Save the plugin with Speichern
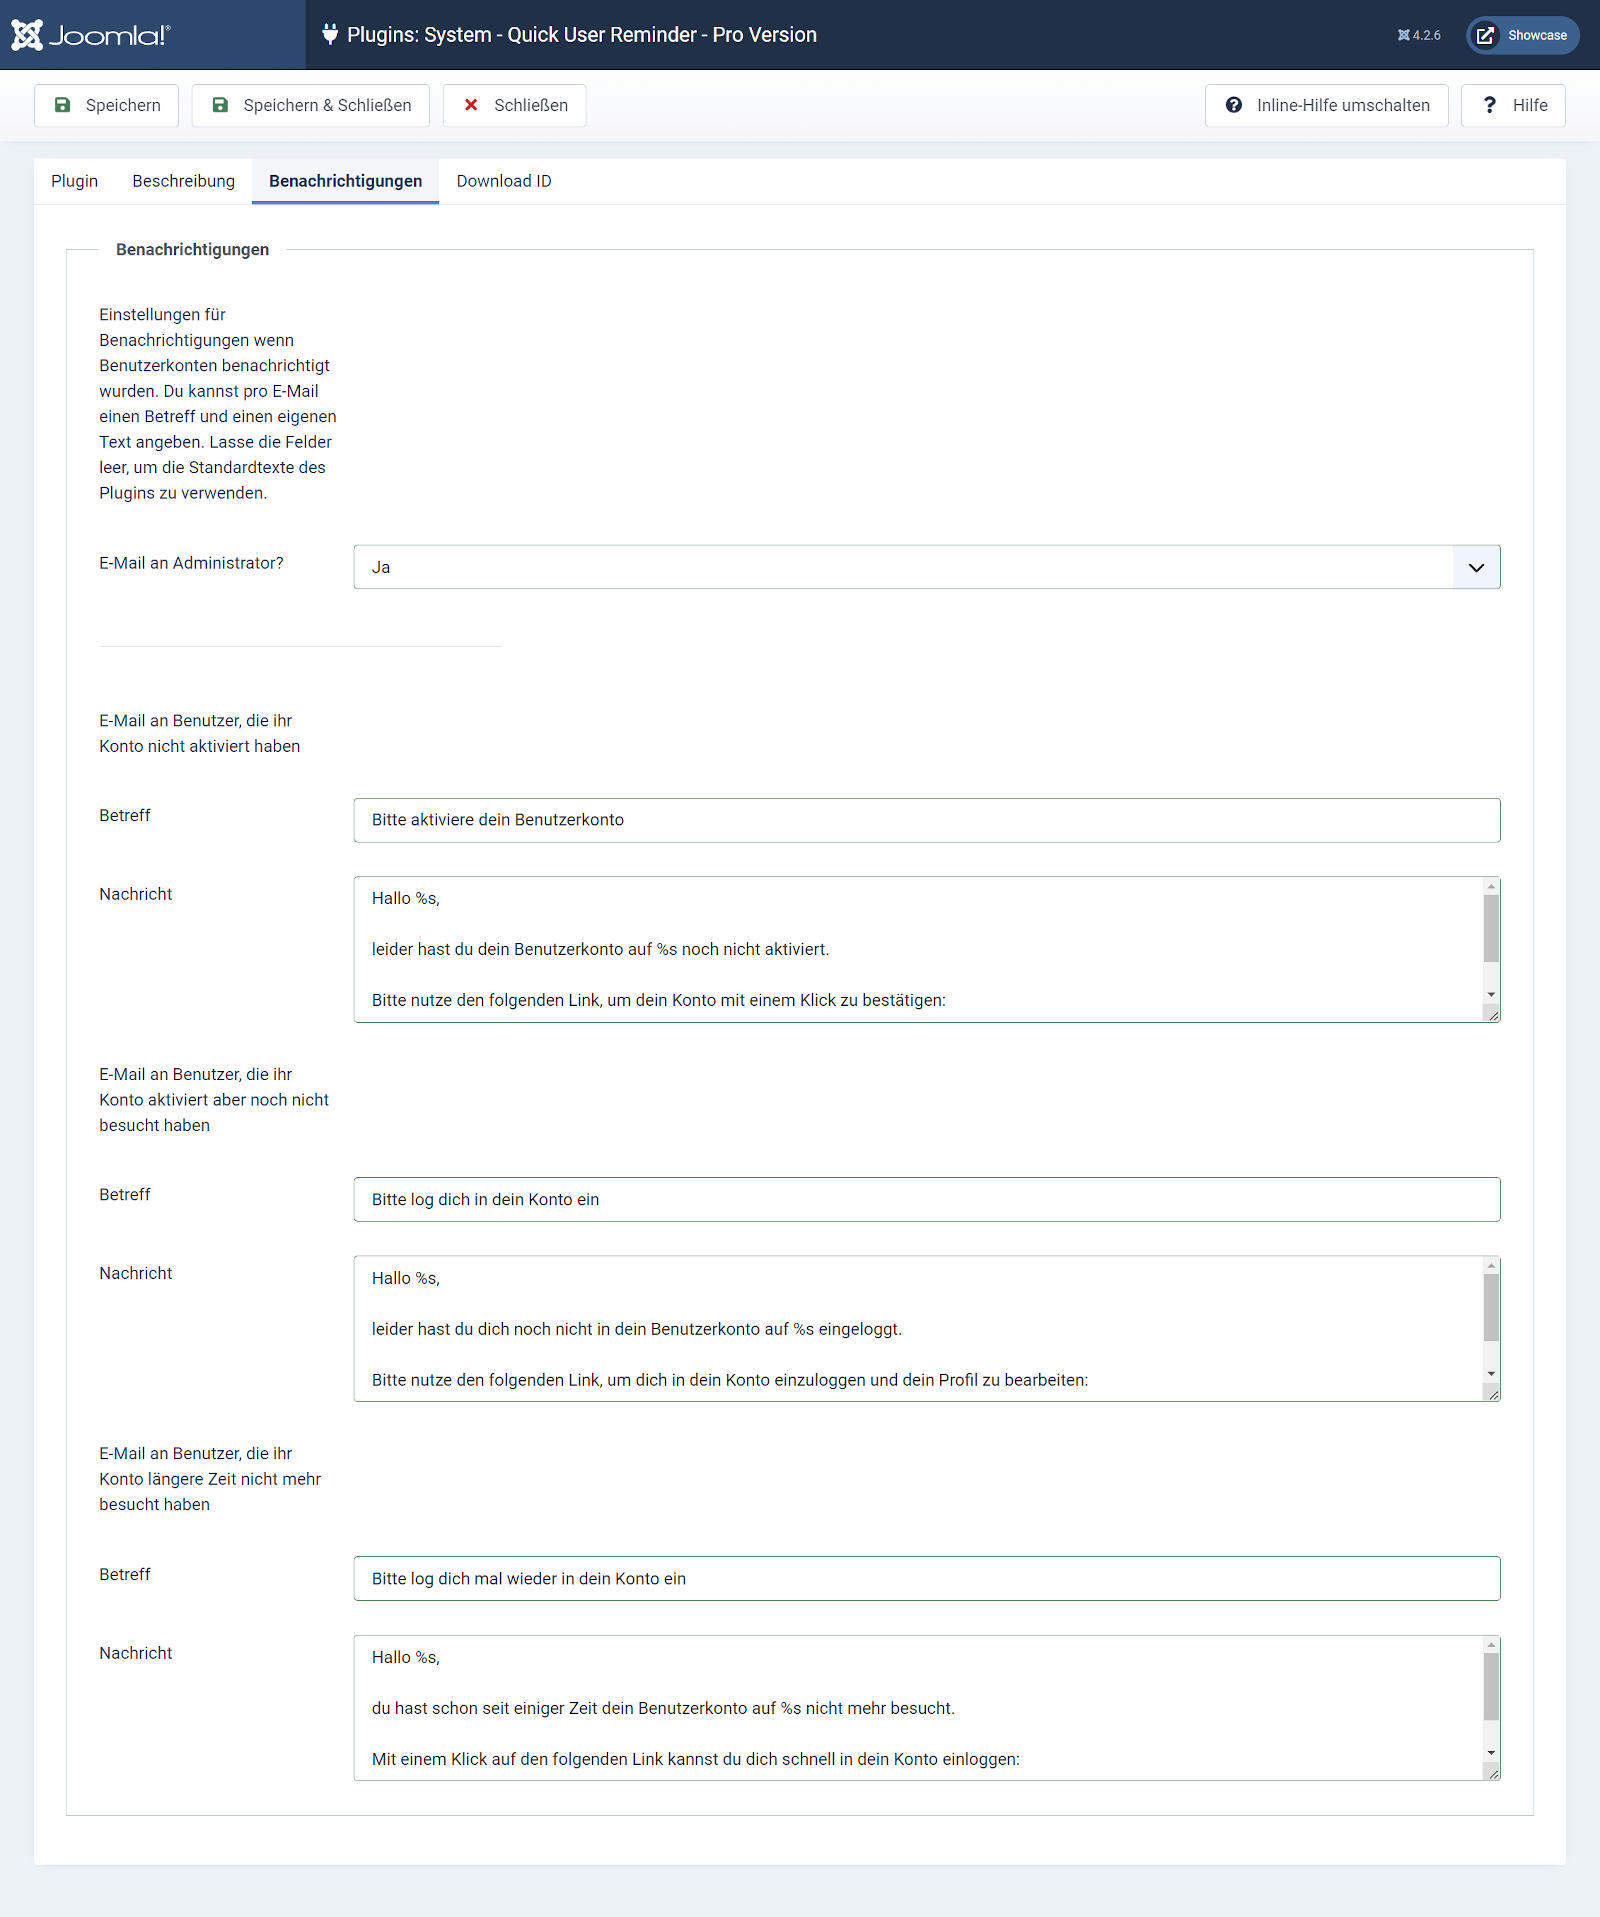 (107, 105)
